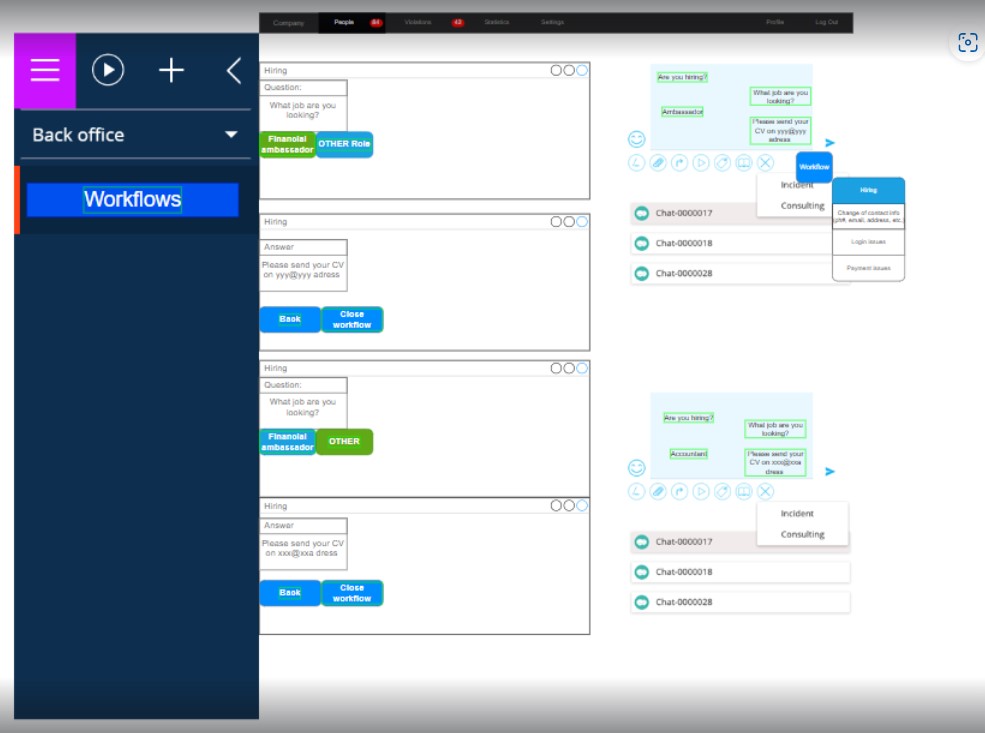This screenshot has width=985, height=733.
Task: Open Chat-0000017 in the list below the Accountant chat
Action: click(x=740, y=542)
